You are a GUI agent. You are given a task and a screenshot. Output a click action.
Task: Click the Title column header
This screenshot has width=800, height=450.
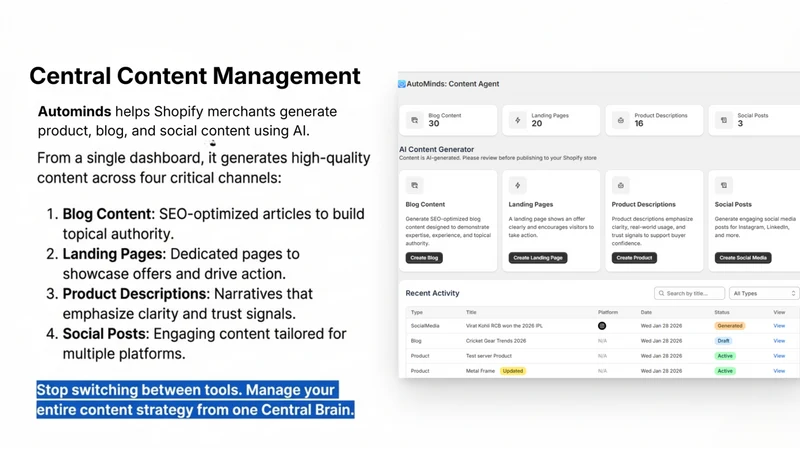471,312
